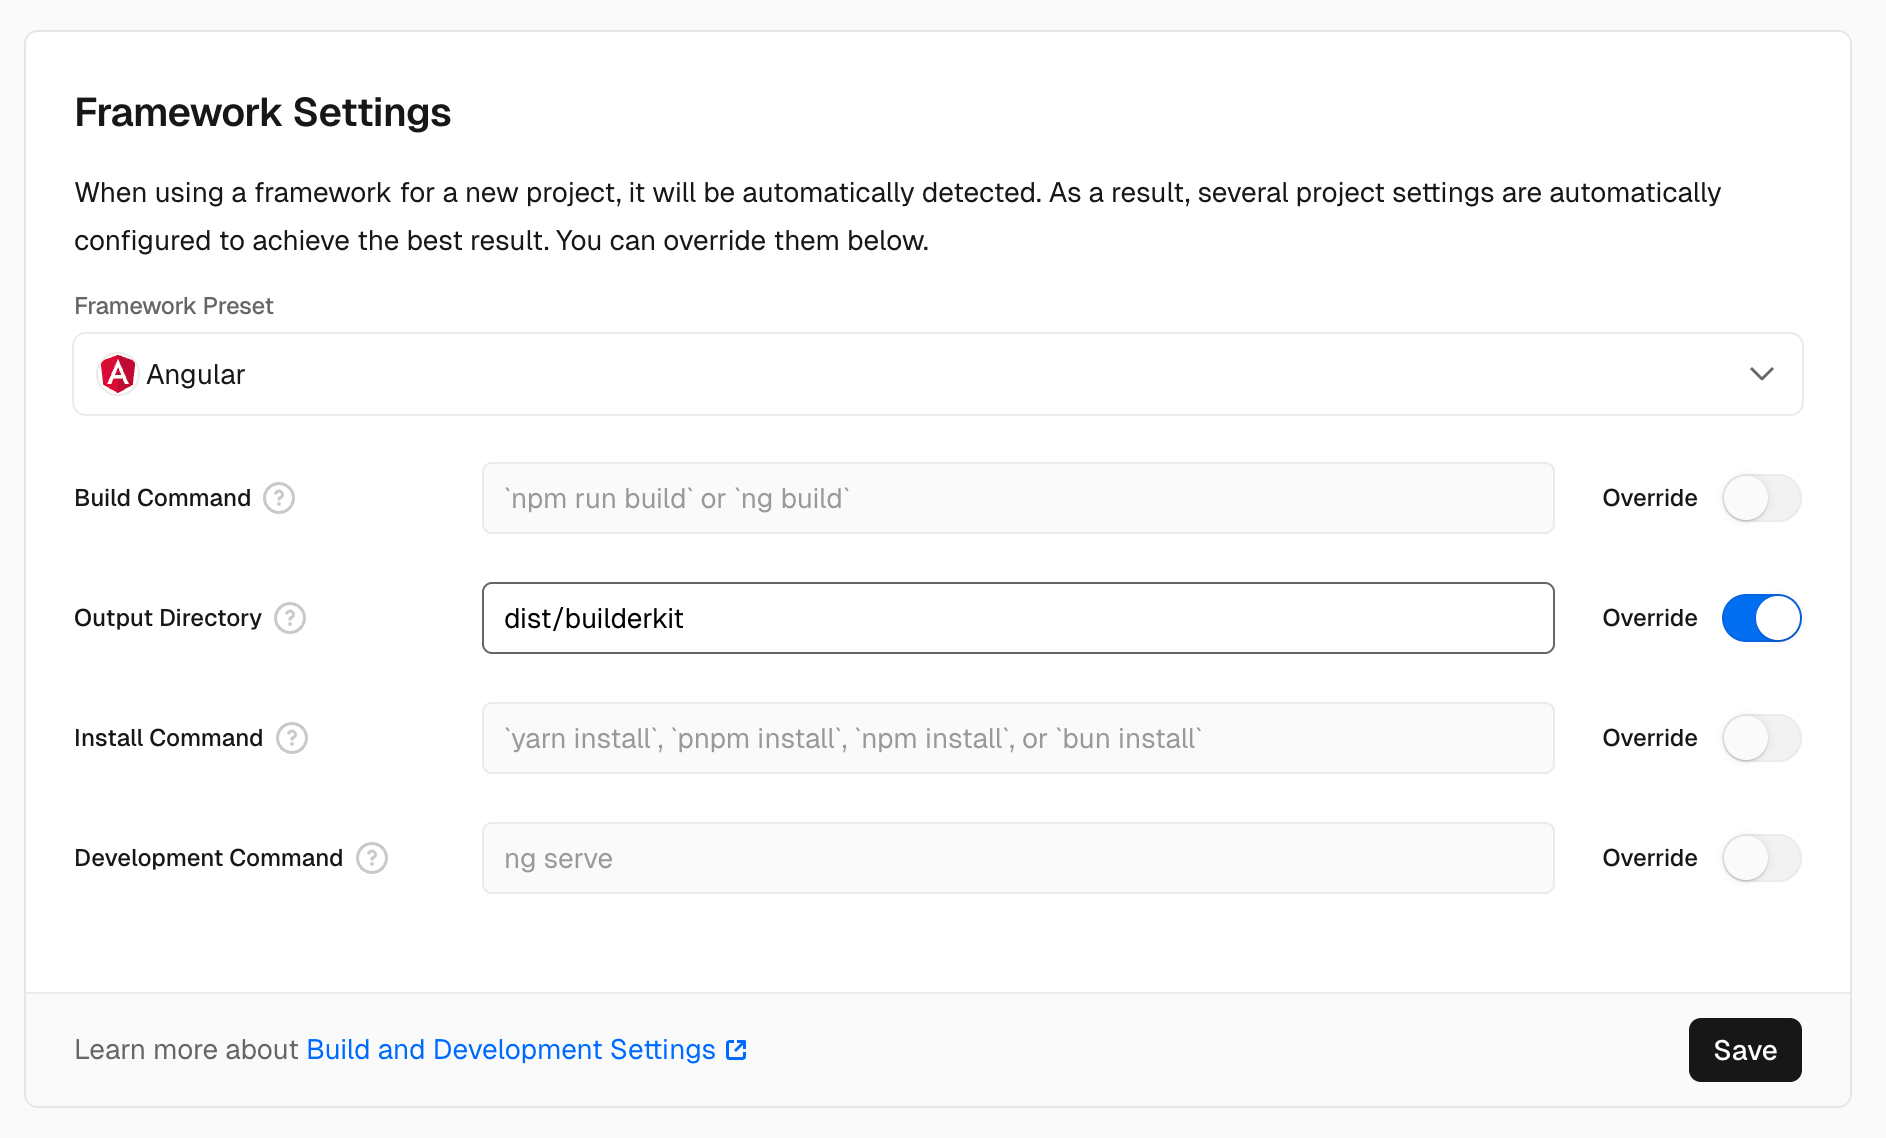Click the Override label for Development Command
Image resolution: width=1886 pixels, height=1138 pixels.
click(1650, 858)
